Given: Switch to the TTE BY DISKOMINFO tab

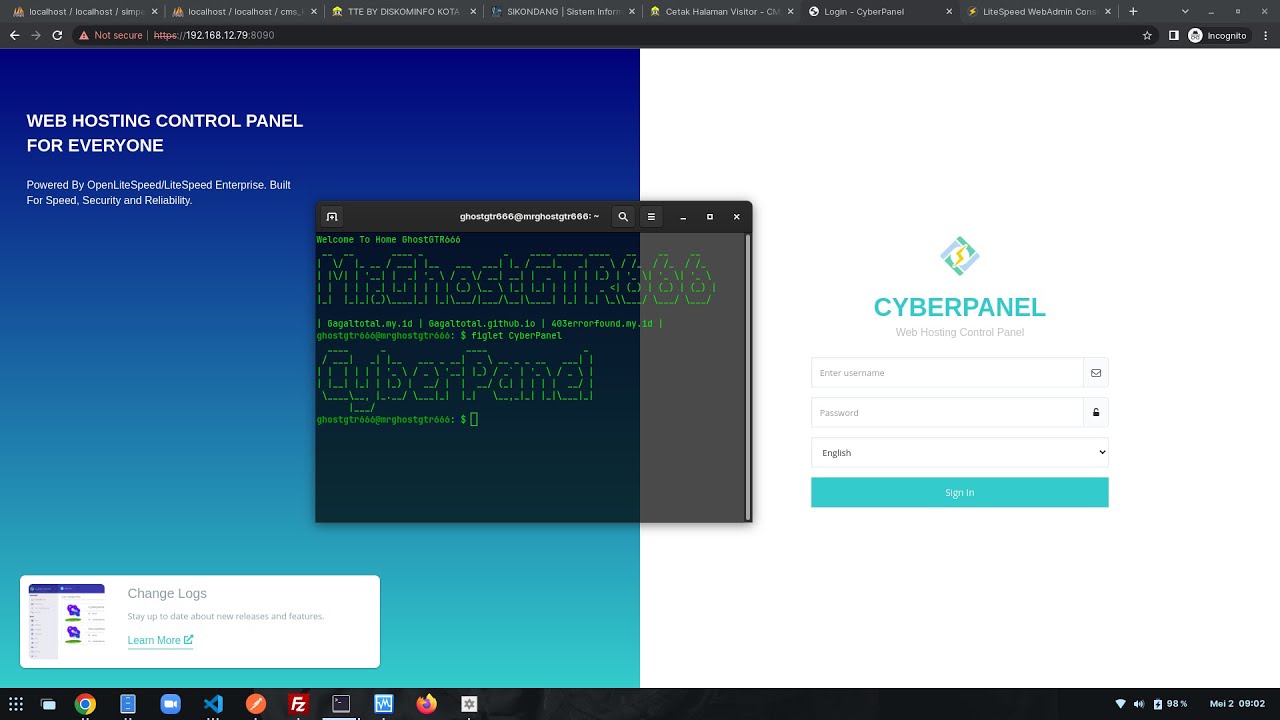Looking at the screenshot, I should pos(403,12).
